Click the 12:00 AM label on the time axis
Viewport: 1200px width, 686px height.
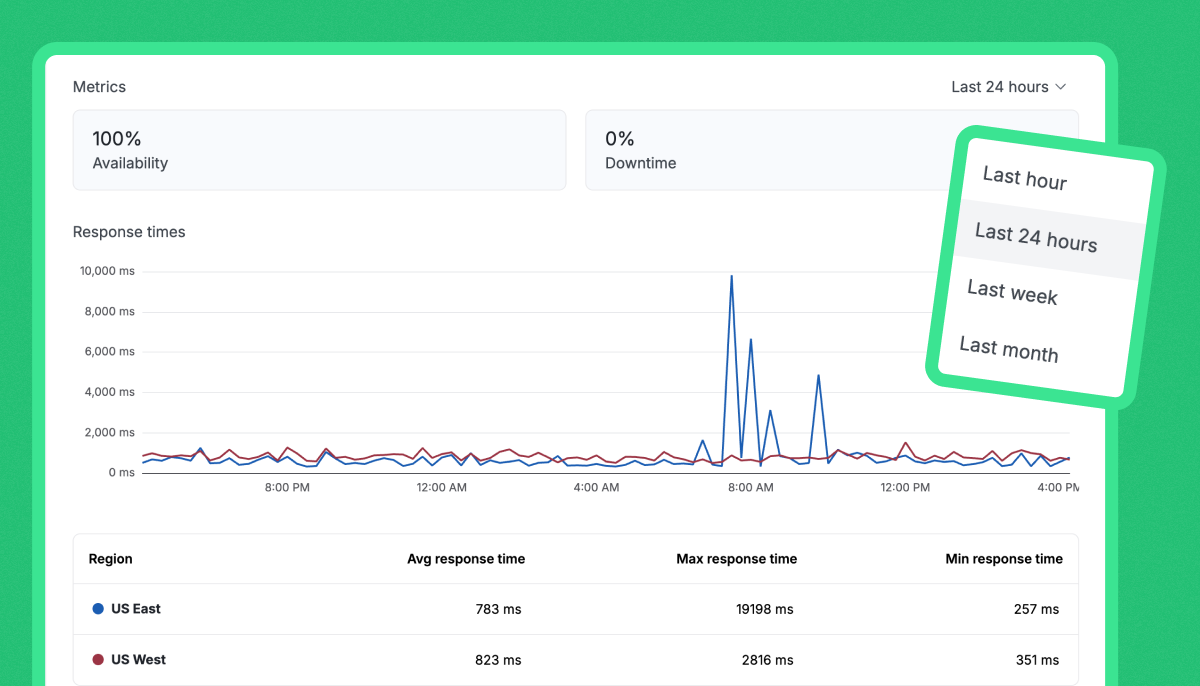pyautogui.click(x=441, y=488)
